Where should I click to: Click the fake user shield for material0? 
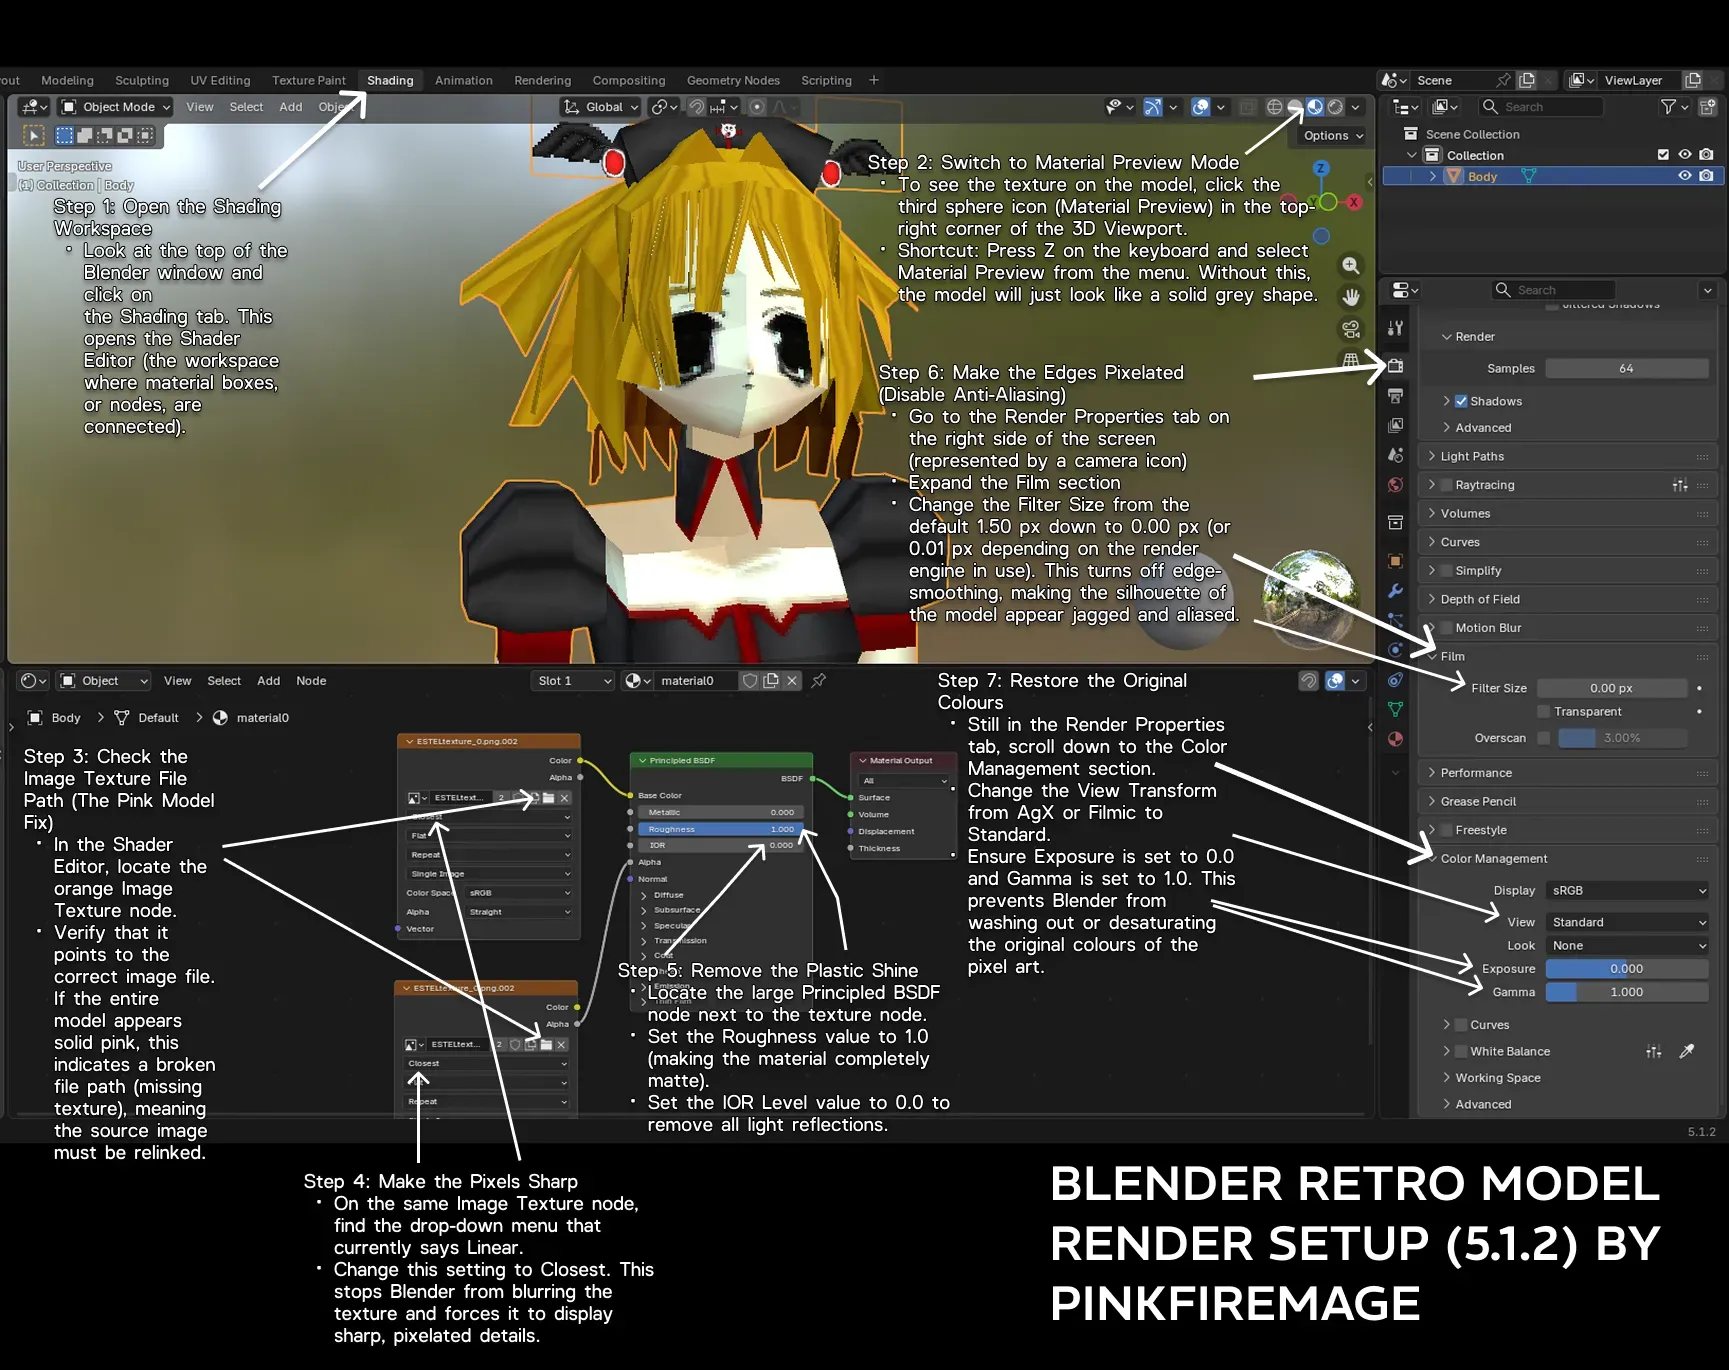click(749, 681)
